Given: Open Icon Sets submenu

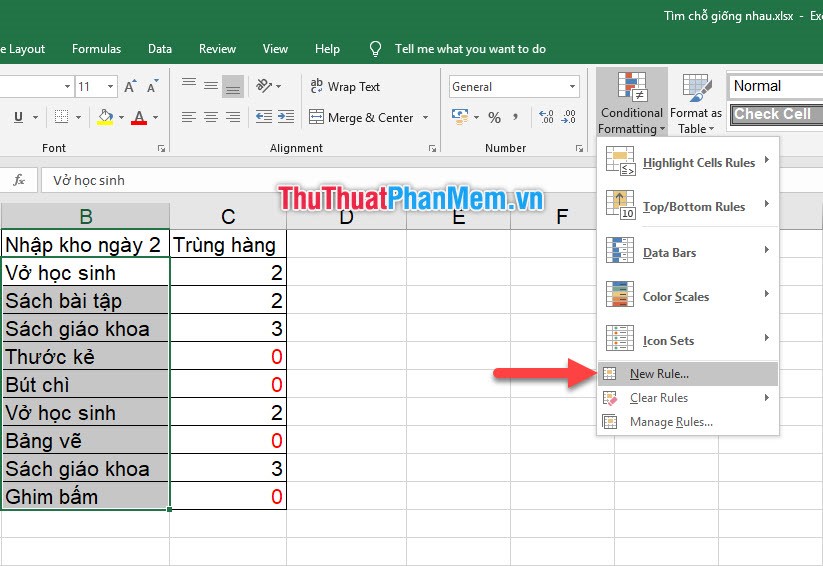Looking at the screenshot, I should [x=688, y=340].
